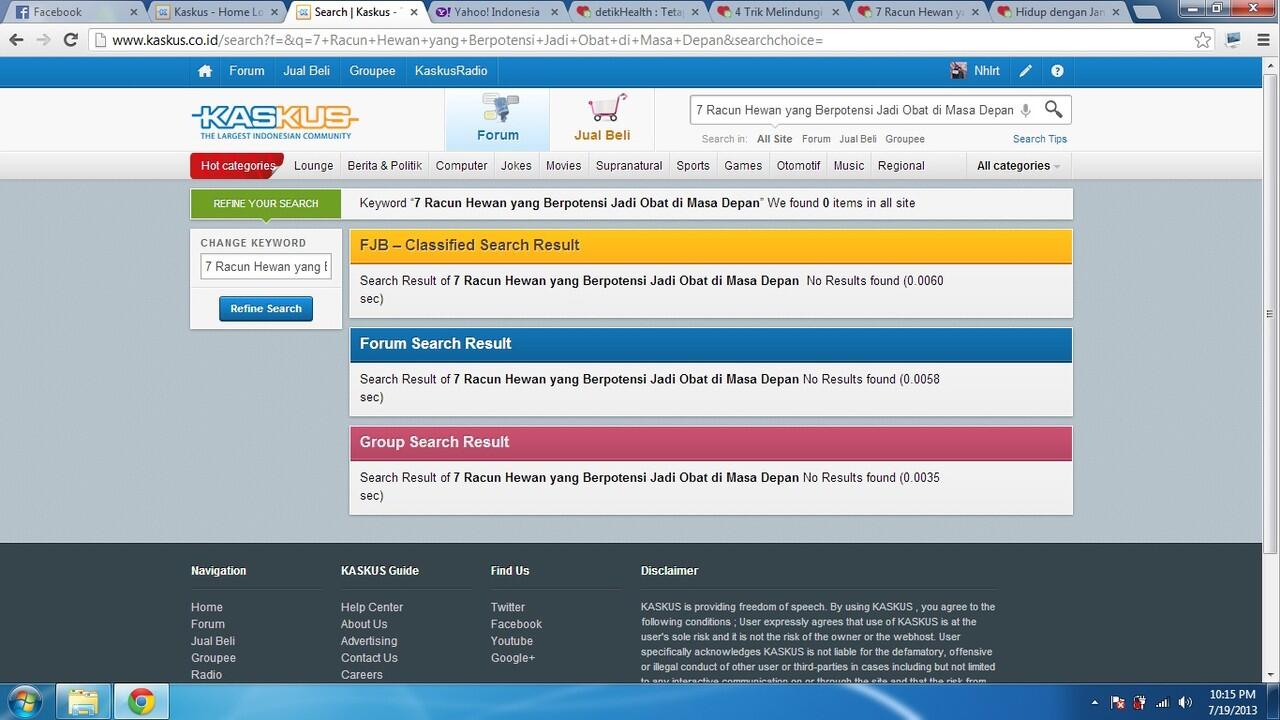Click the browser address bar
Viewport: 1280px width, 720px height.
click(650, 40)
